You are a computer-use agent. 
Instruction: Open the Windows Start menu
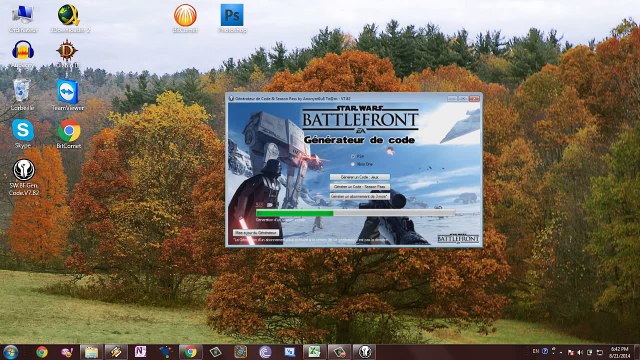point(11,352)
